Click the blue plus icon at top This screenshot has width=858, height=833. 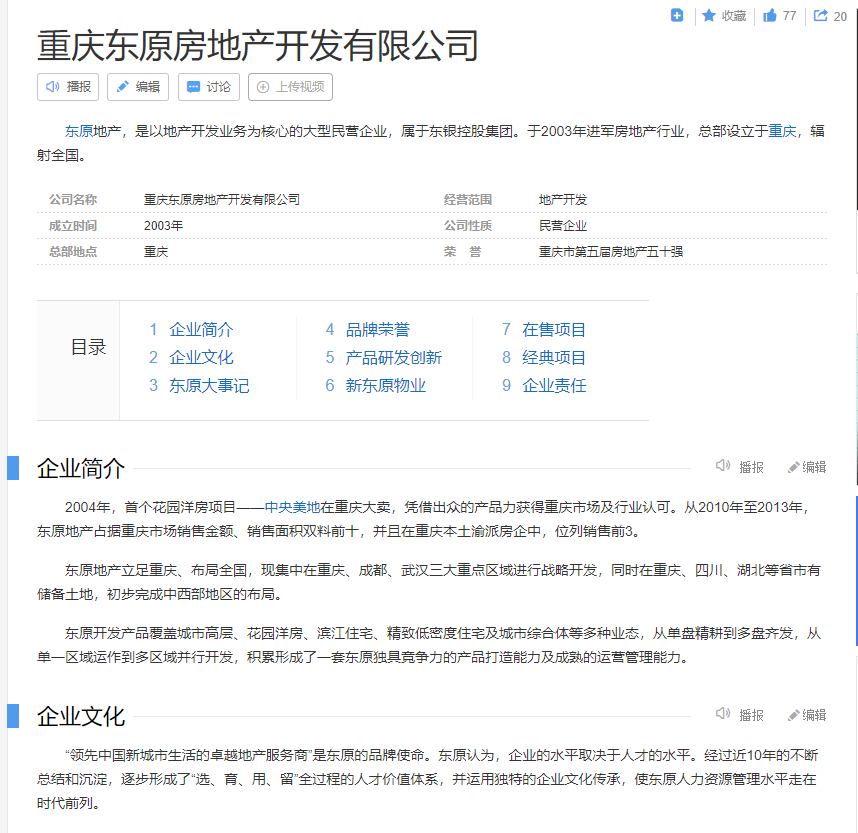tap(677, 15)
